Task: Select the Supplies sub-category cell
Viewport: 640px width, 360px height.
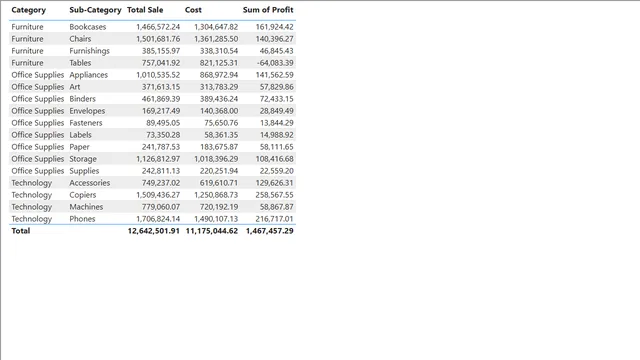Action: [x=84, y=171]
